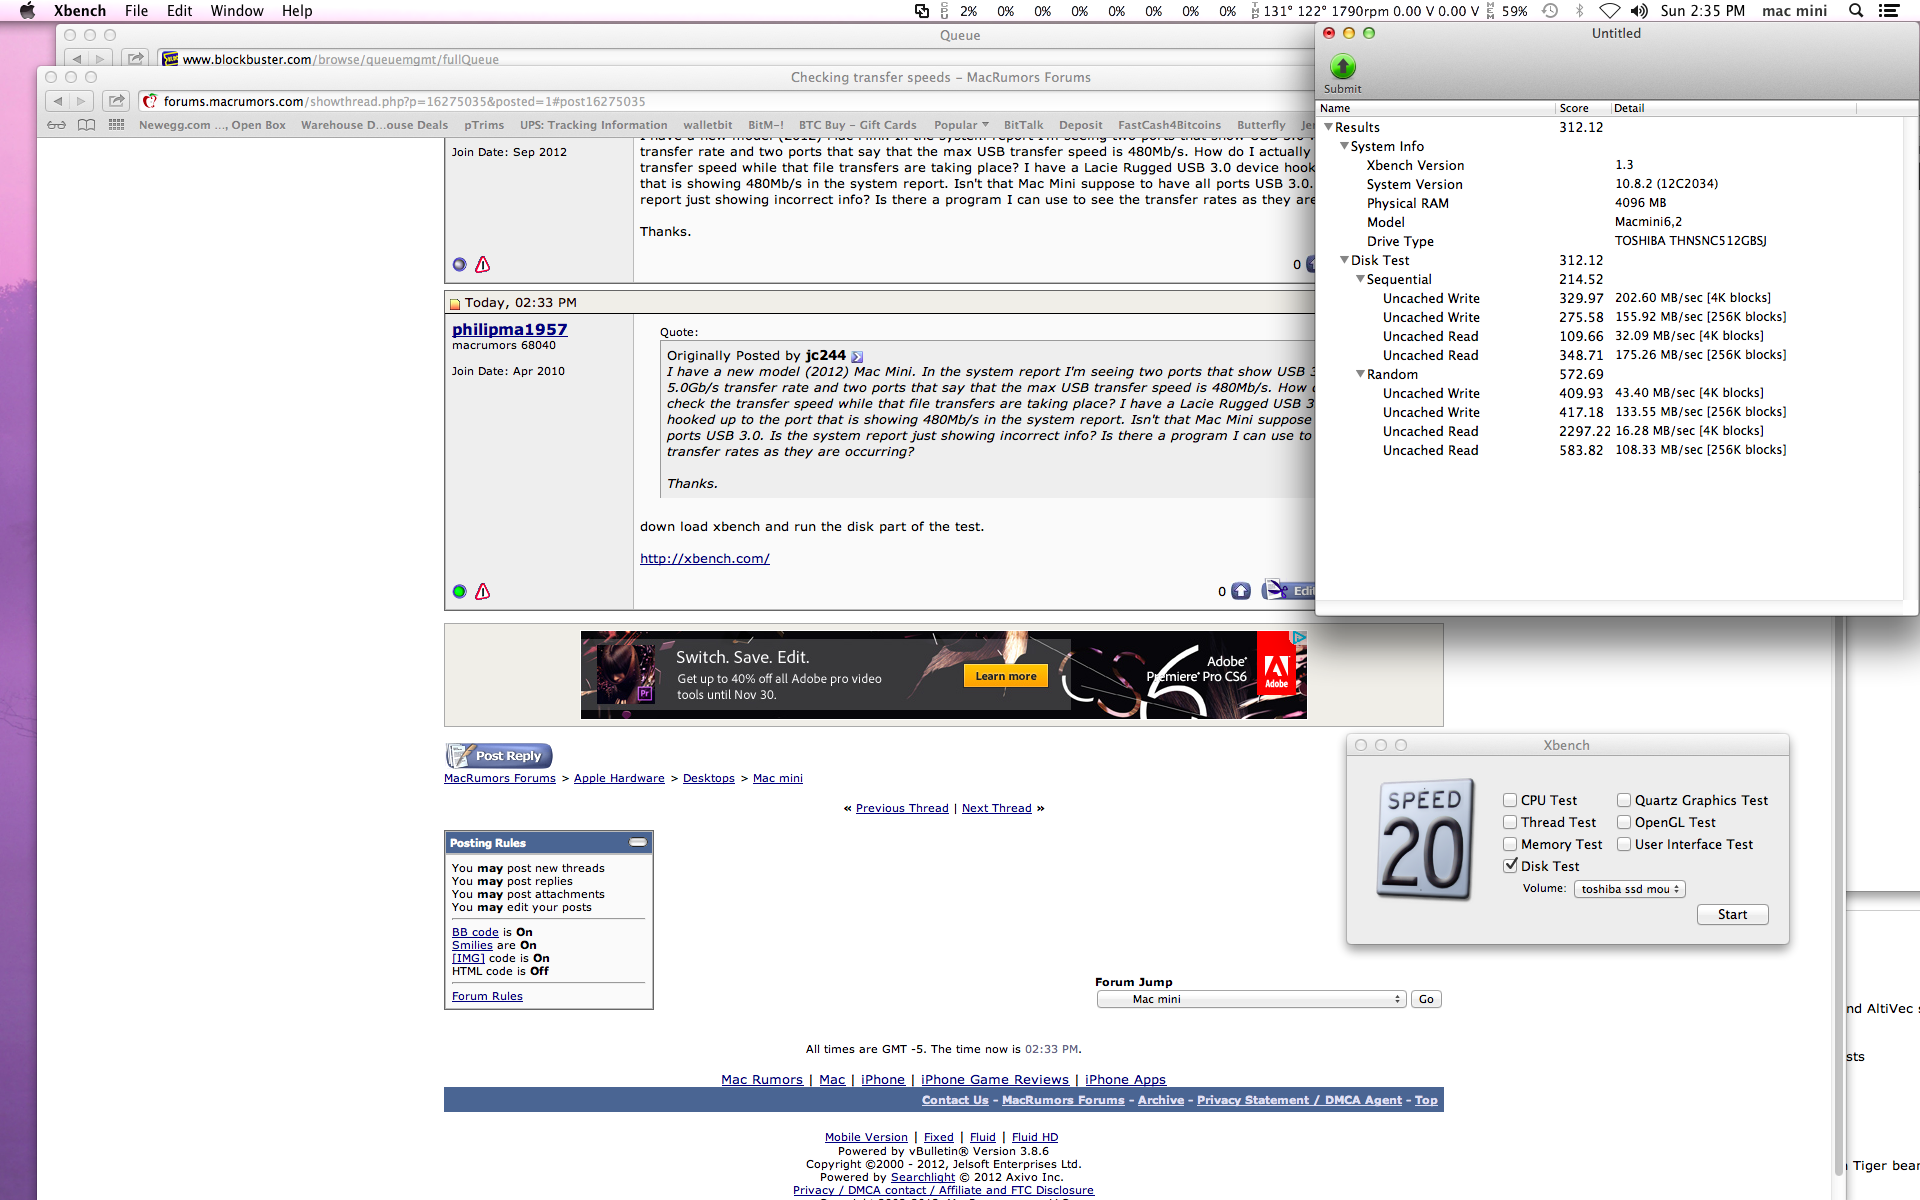Viewport: 1920px width, 1200px height.
Task: Click report post warning icon for philipma1957
Action: pos(483,592)
